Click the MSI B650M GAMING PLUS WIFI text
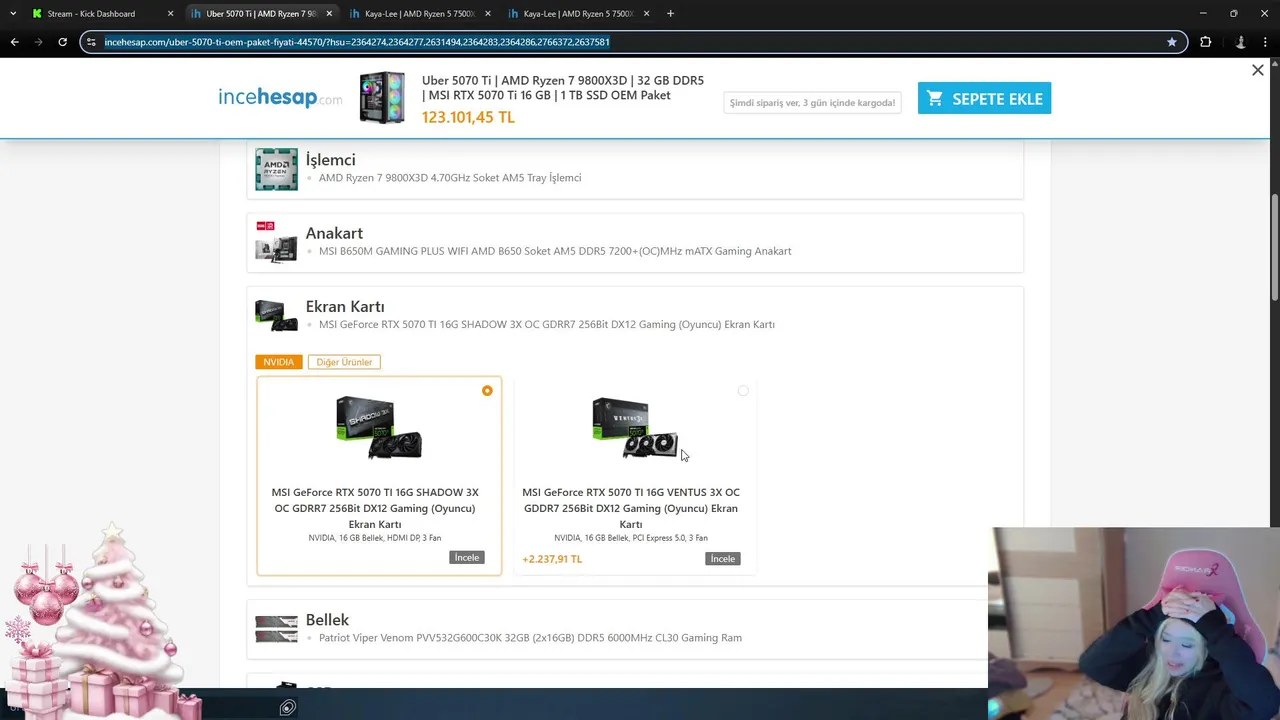 [x=555, y=251]
